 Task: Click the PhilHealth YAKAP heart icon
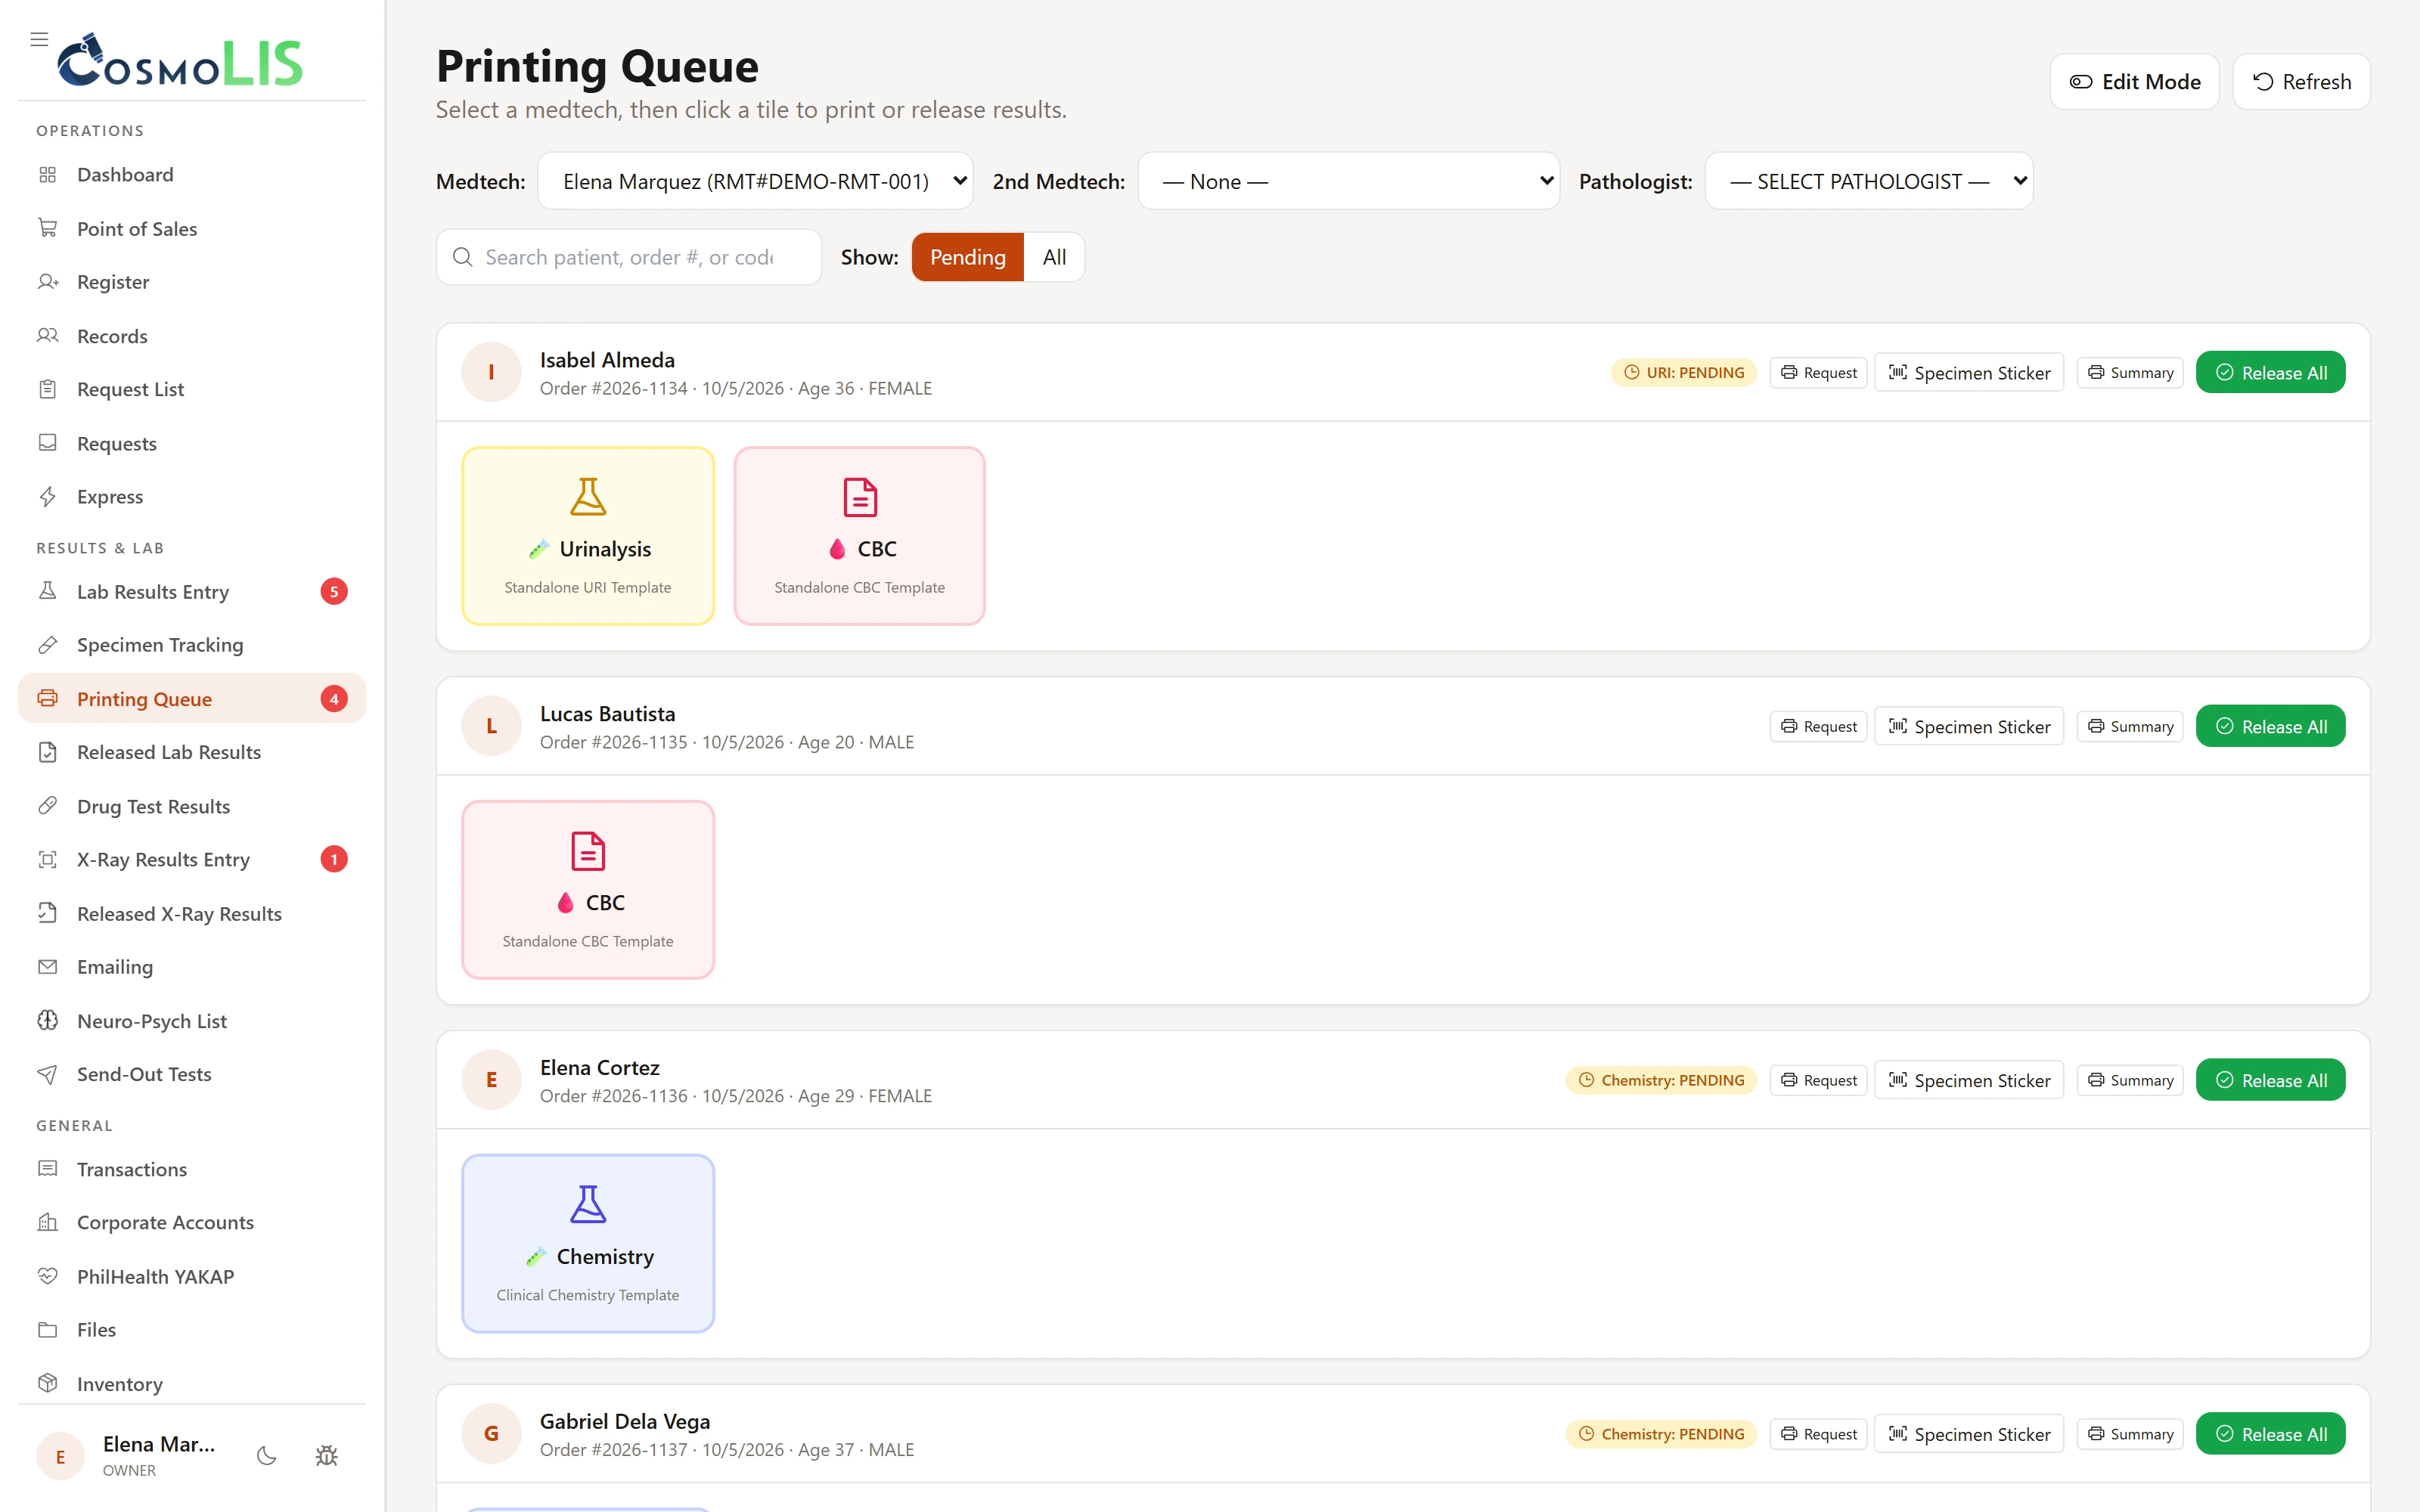(x=47, y=1276)
